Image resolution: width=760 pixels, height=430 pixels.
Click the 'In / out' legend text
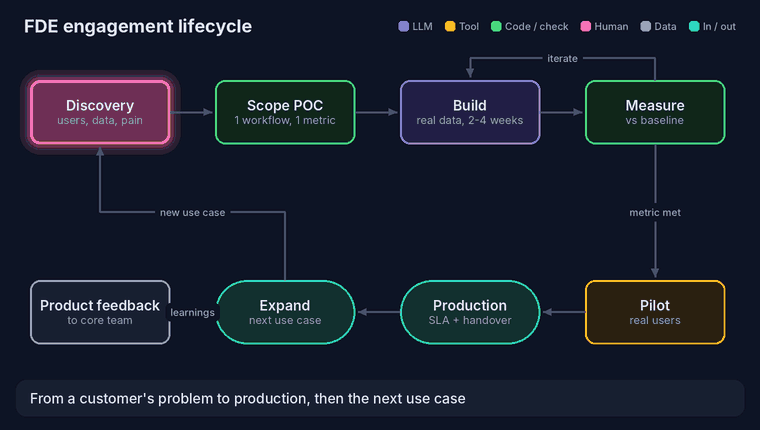pyautogui.click(x=719, y=26)
